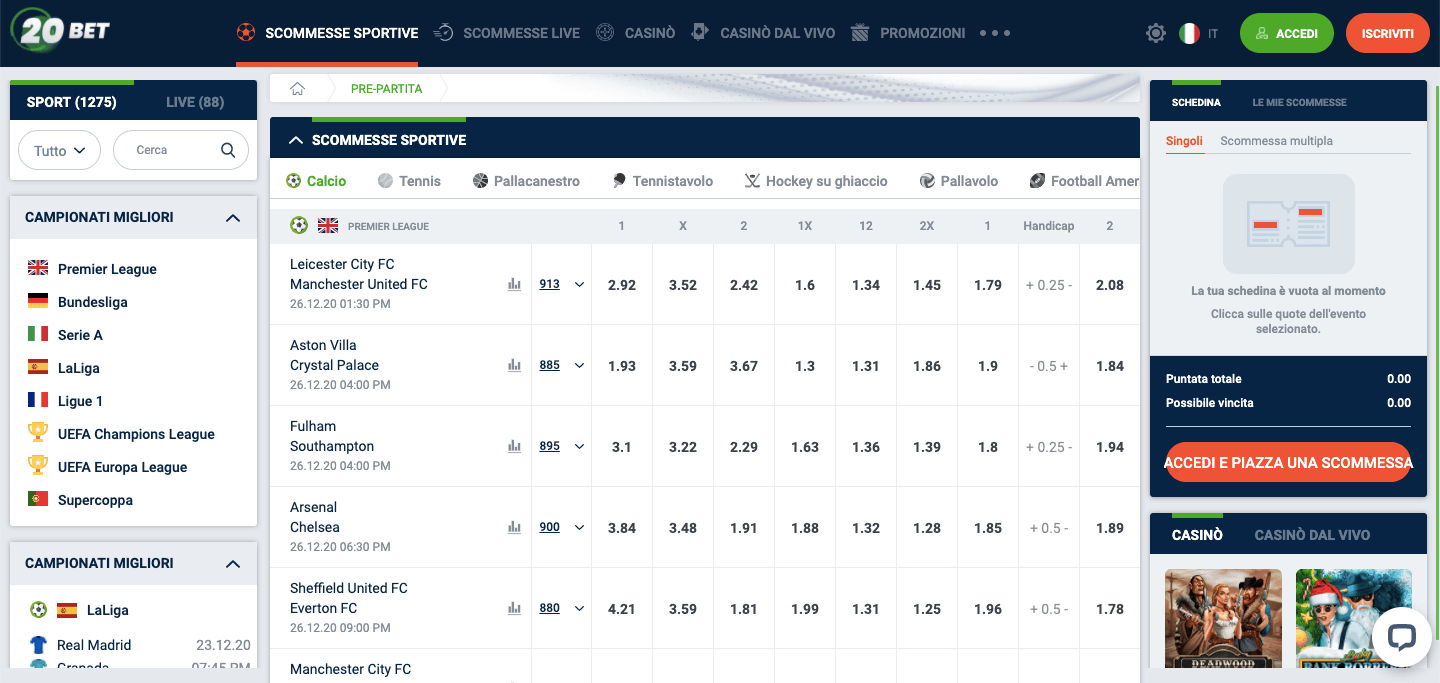Open stats chart for Aston Villa match
This screenshot has width=1440, height=683.
(514, 366)
